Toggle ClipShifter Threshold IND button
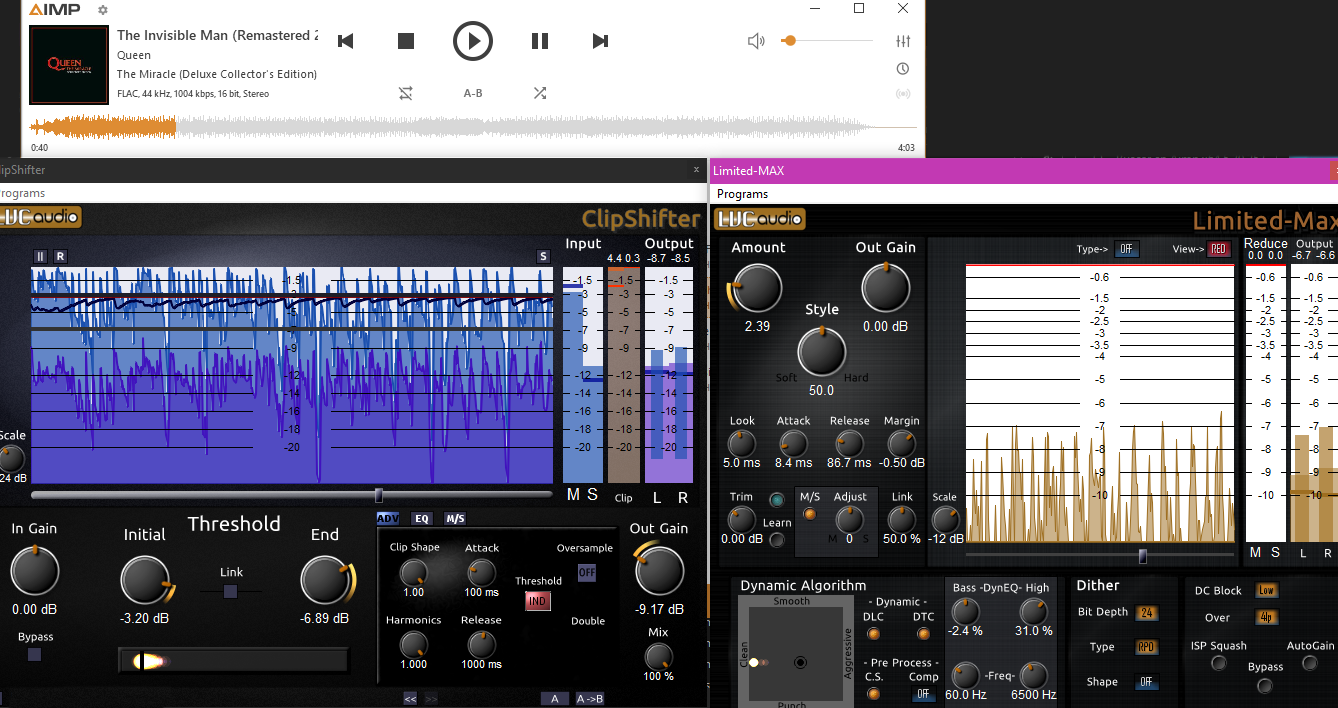The image size is (1338, 708). click(538, 601)
